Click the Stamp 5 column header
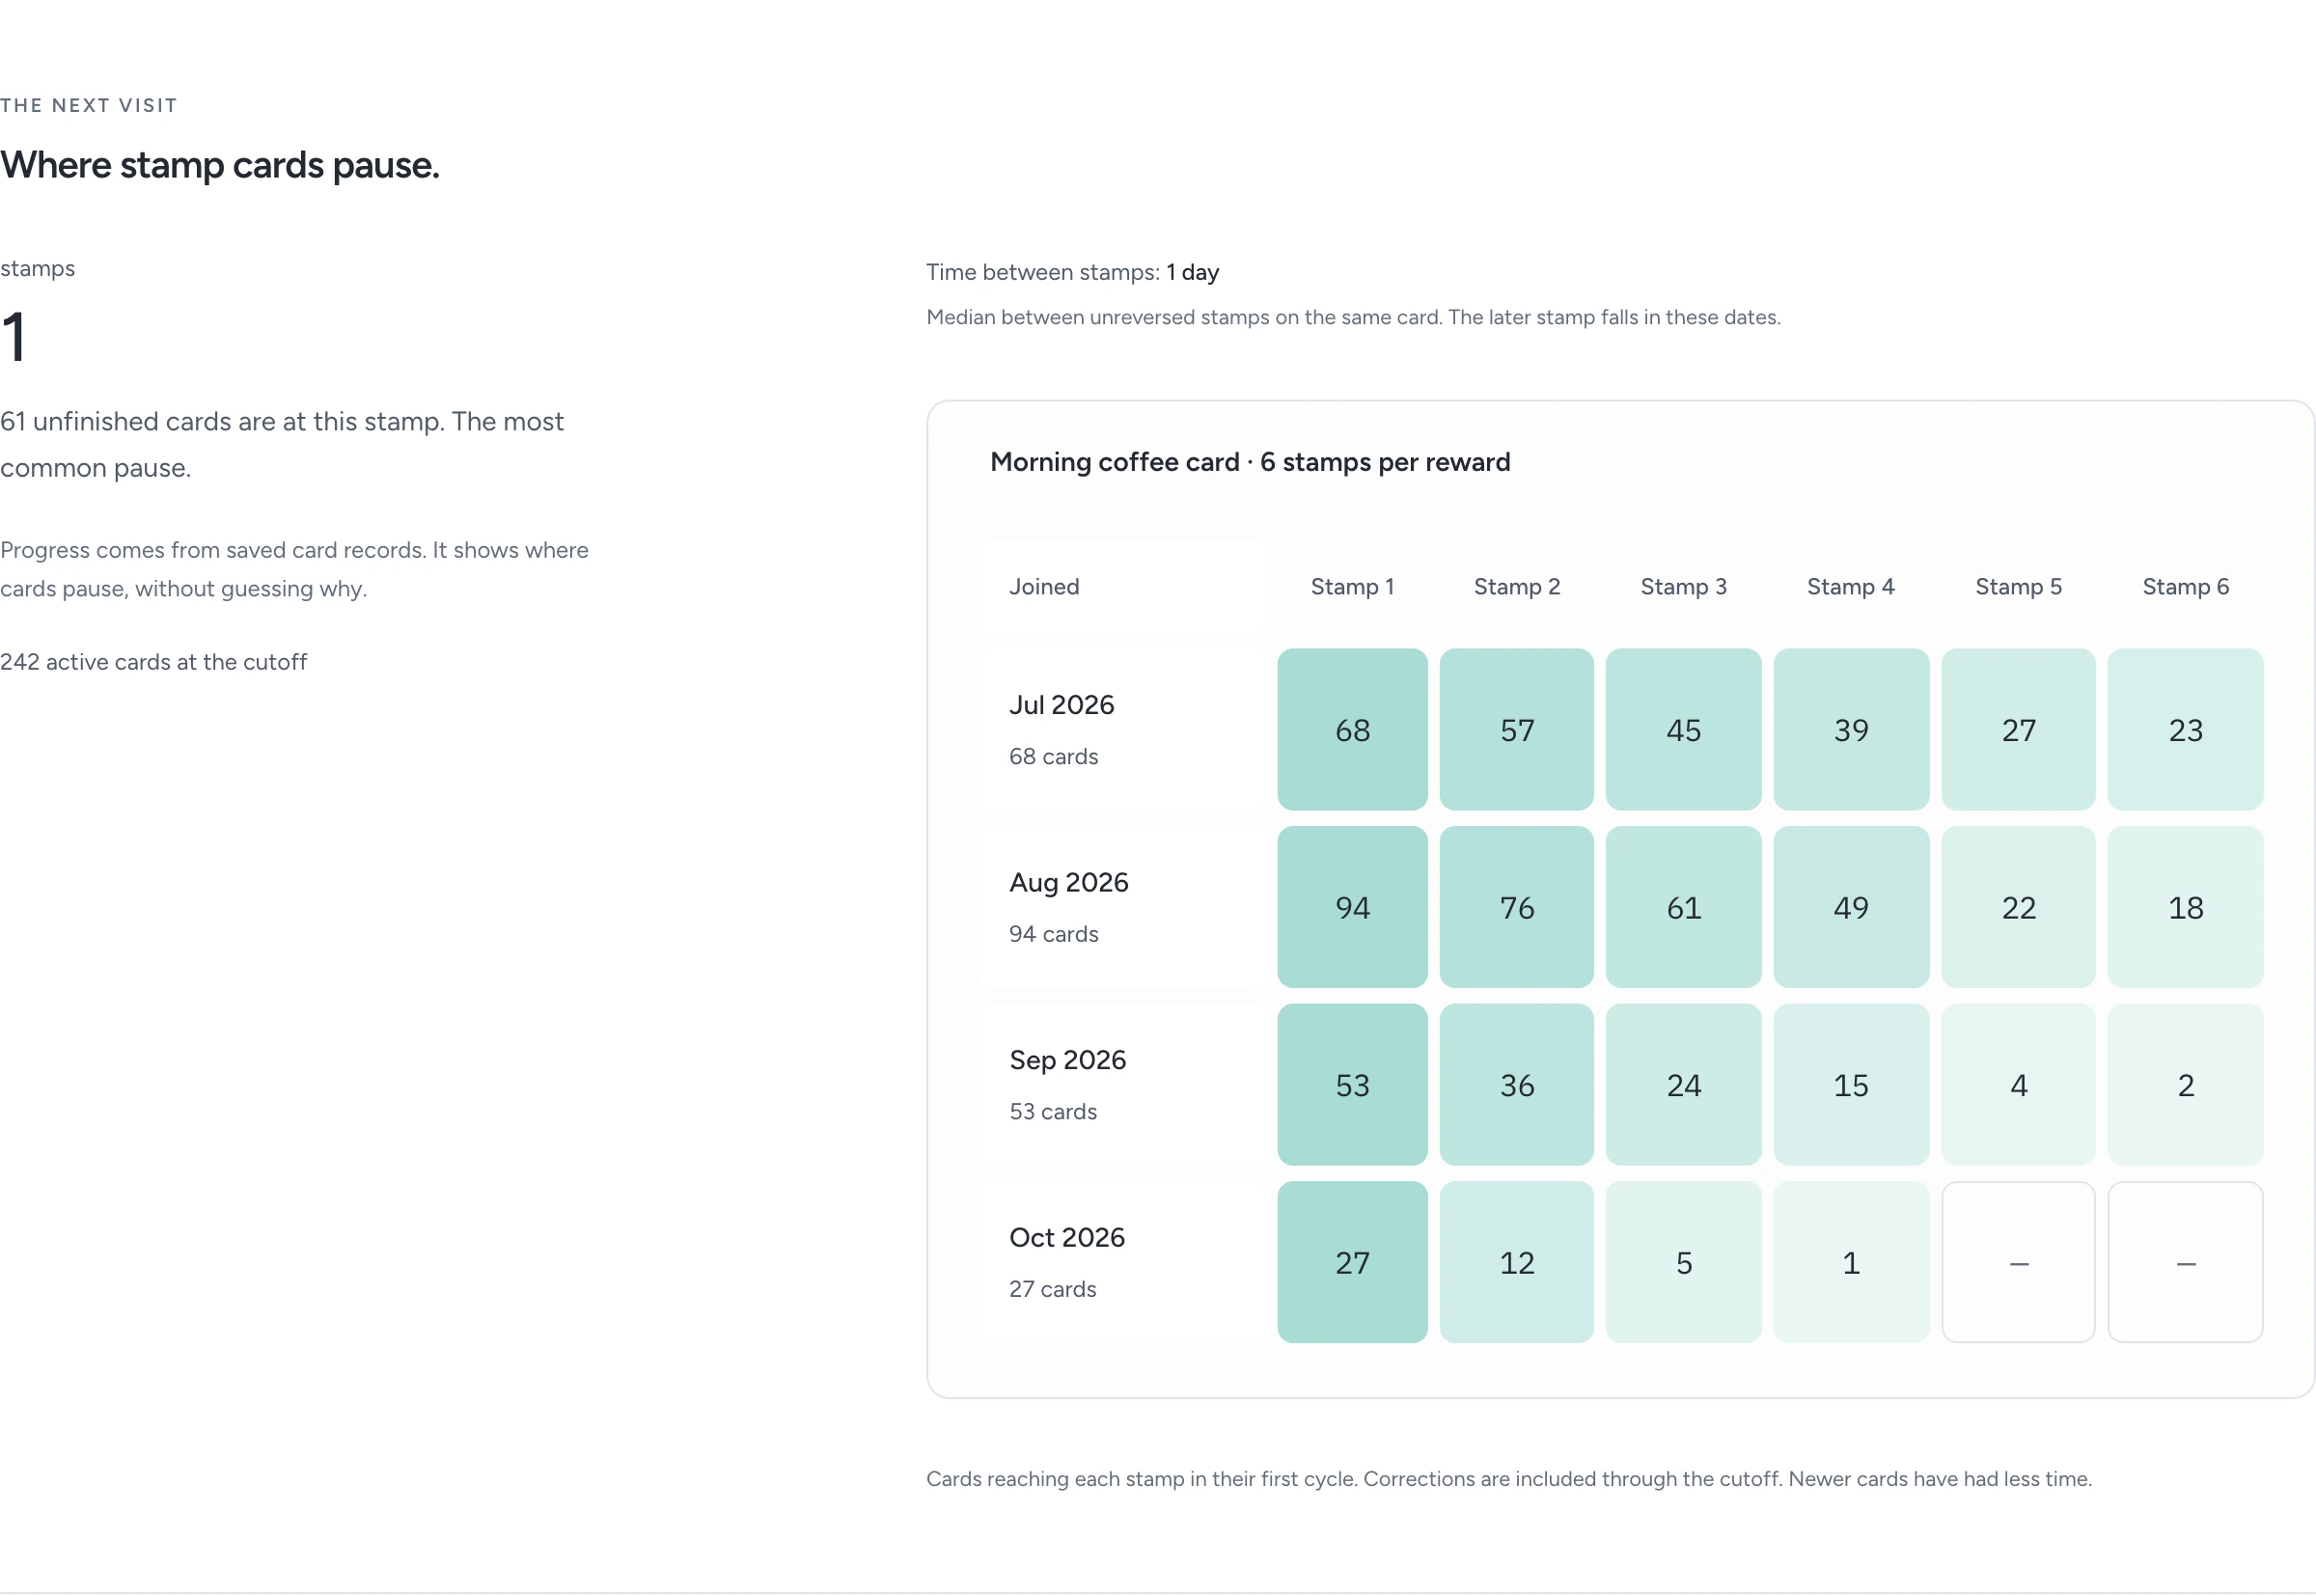 2018,586
